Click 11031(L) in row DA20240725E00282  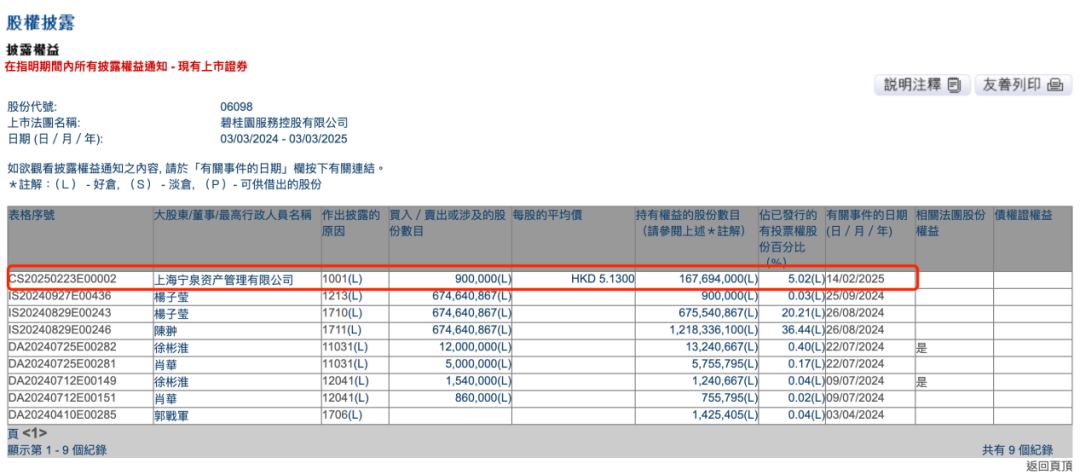click(345, 348)
